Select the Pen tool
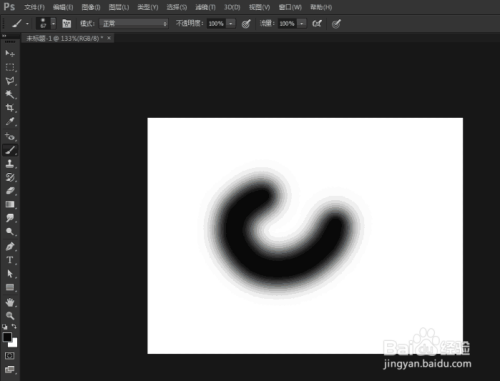 pyautogui.click(x=10, y=247)
